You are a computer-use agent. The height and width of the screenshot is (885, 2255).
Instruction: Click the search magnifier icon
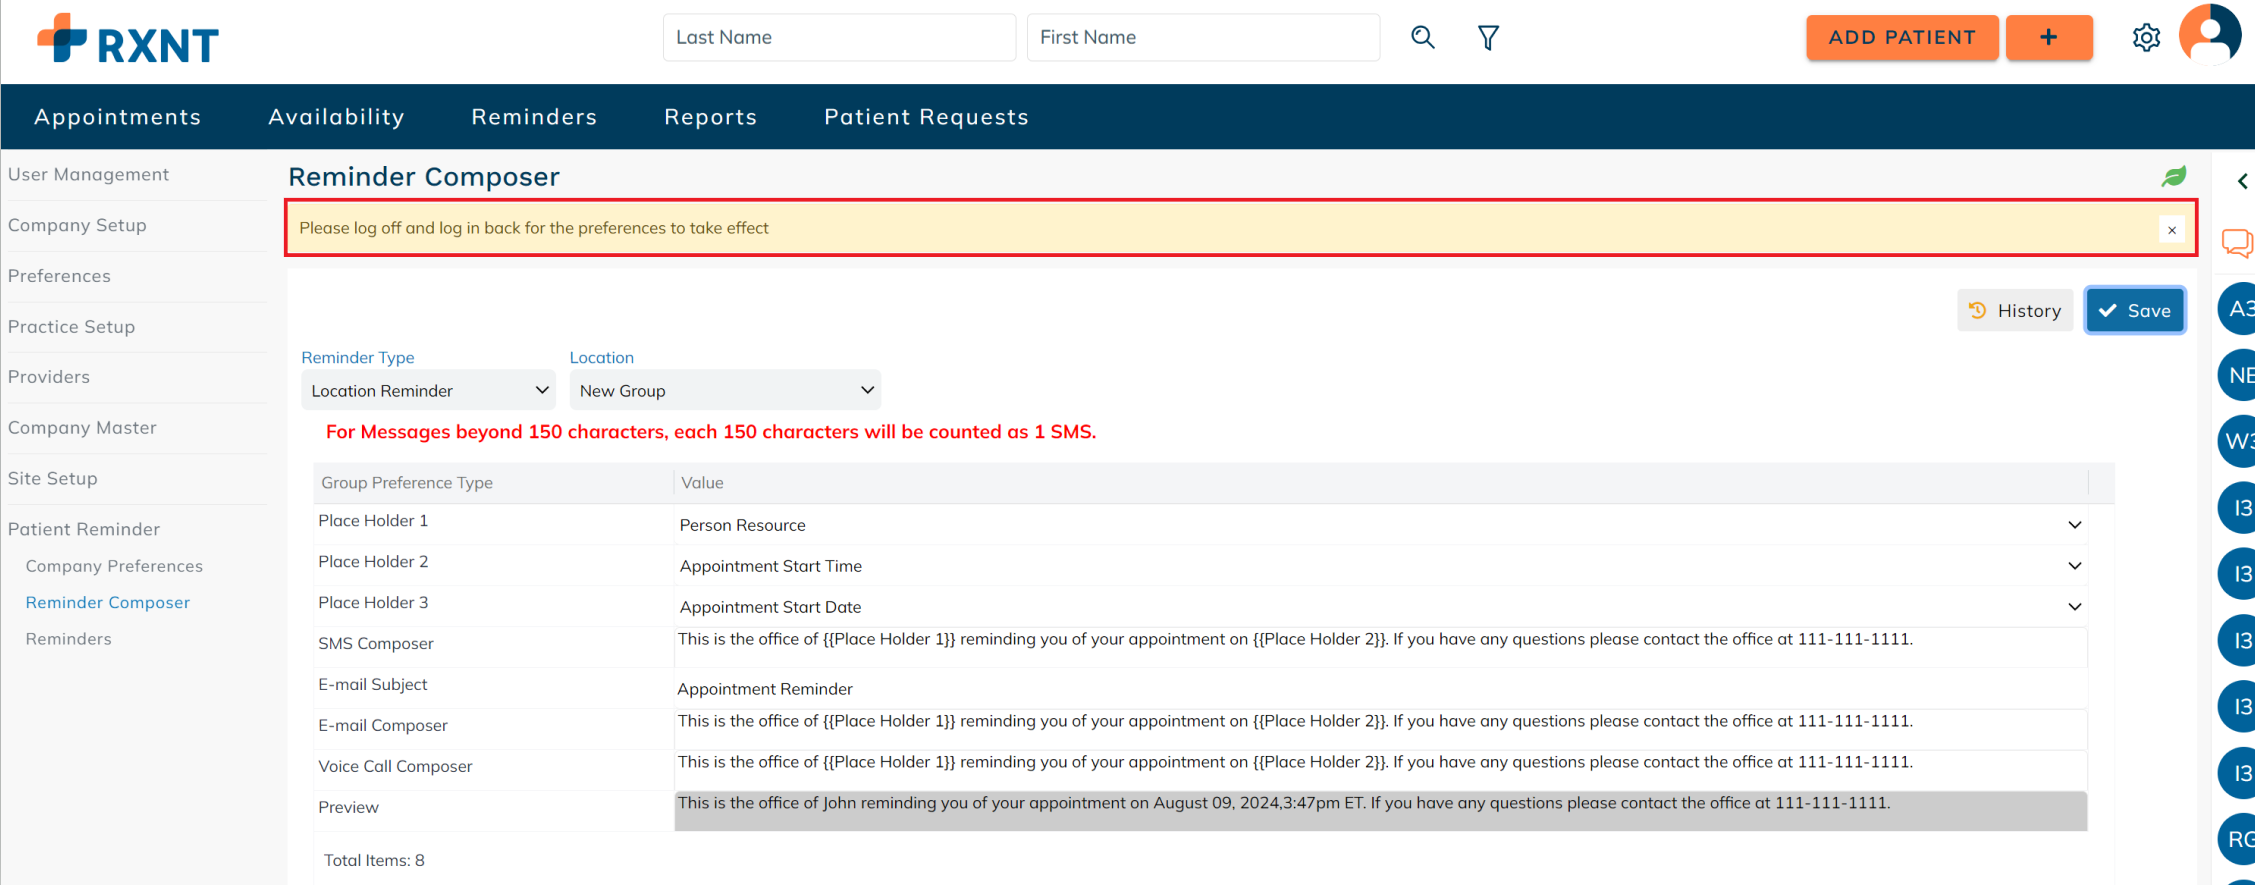tap(1422, 38)
